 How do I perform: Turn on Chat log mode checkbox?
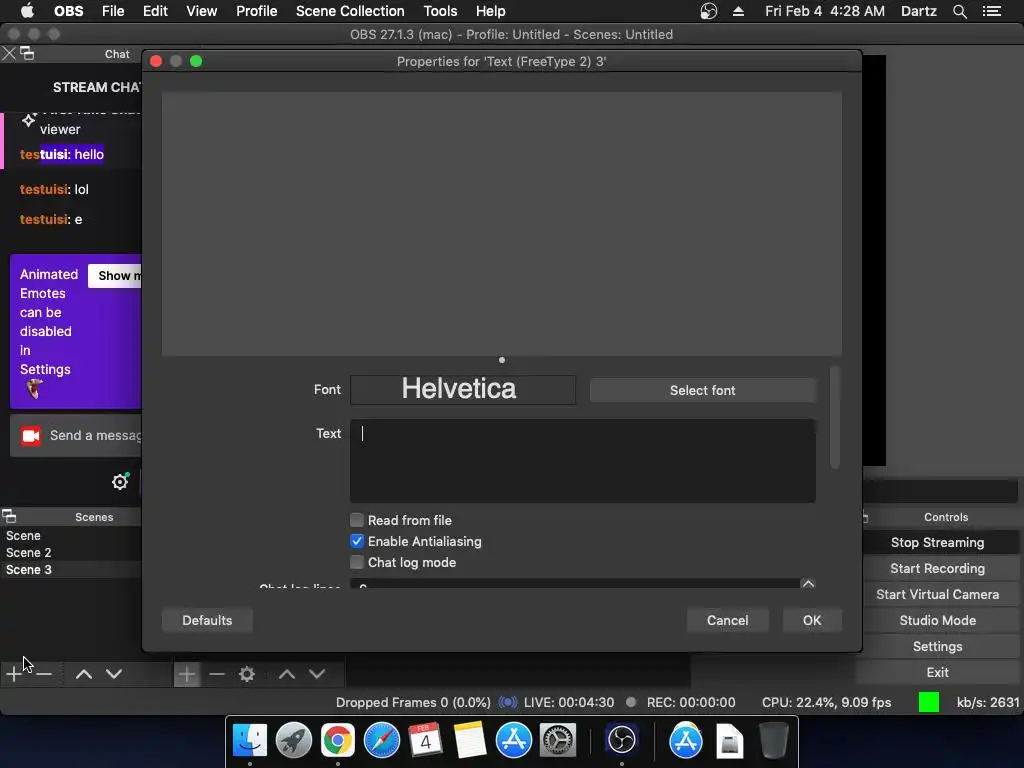click(357, 562)
